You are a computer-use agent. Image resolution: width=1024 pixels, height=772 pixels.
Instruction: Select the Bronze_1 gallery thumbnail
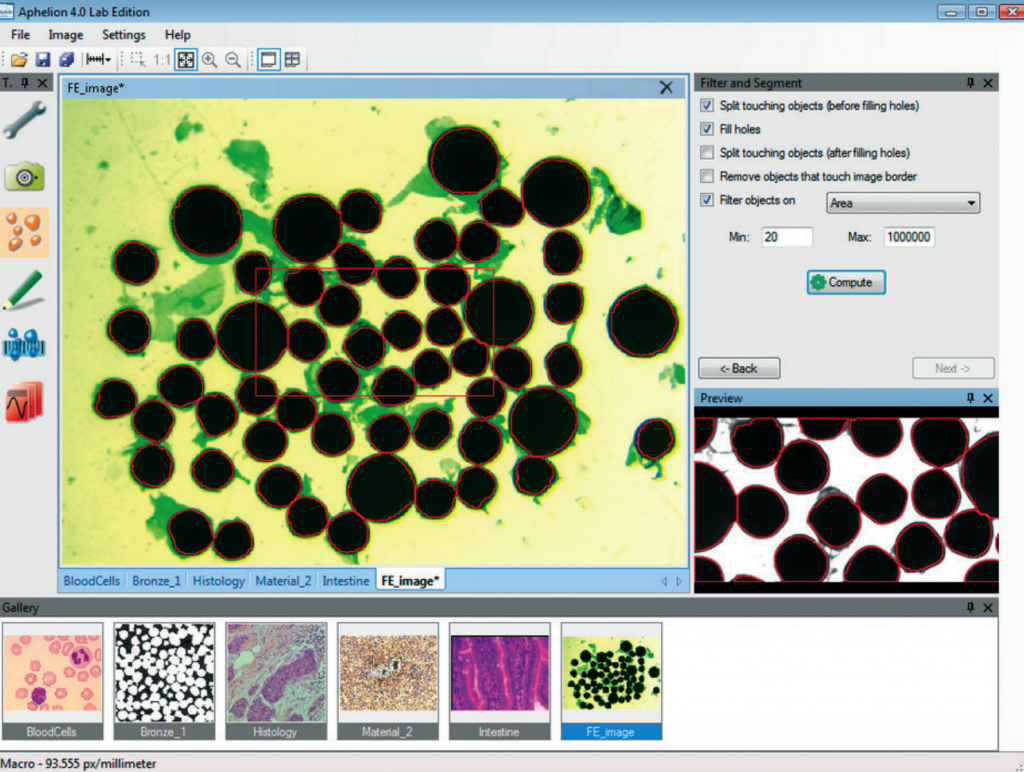point(164,681)
